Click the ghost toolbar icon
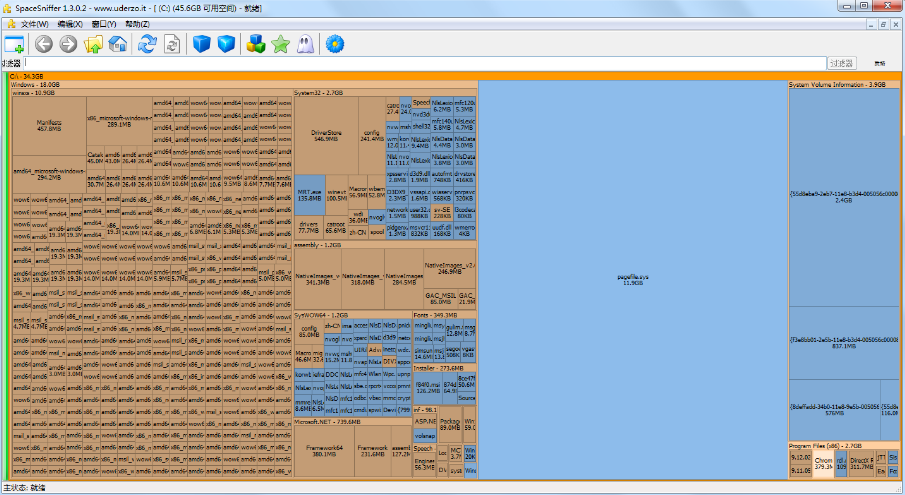The image size is (905, 495). pos(305,44)
